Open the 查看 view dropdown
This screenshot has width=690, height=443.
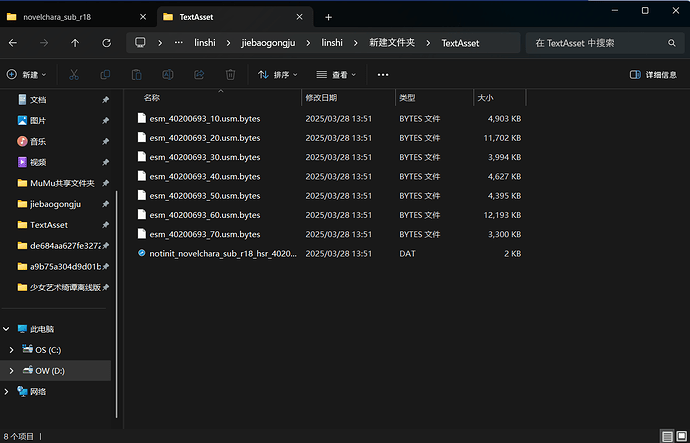coord(336,75)
